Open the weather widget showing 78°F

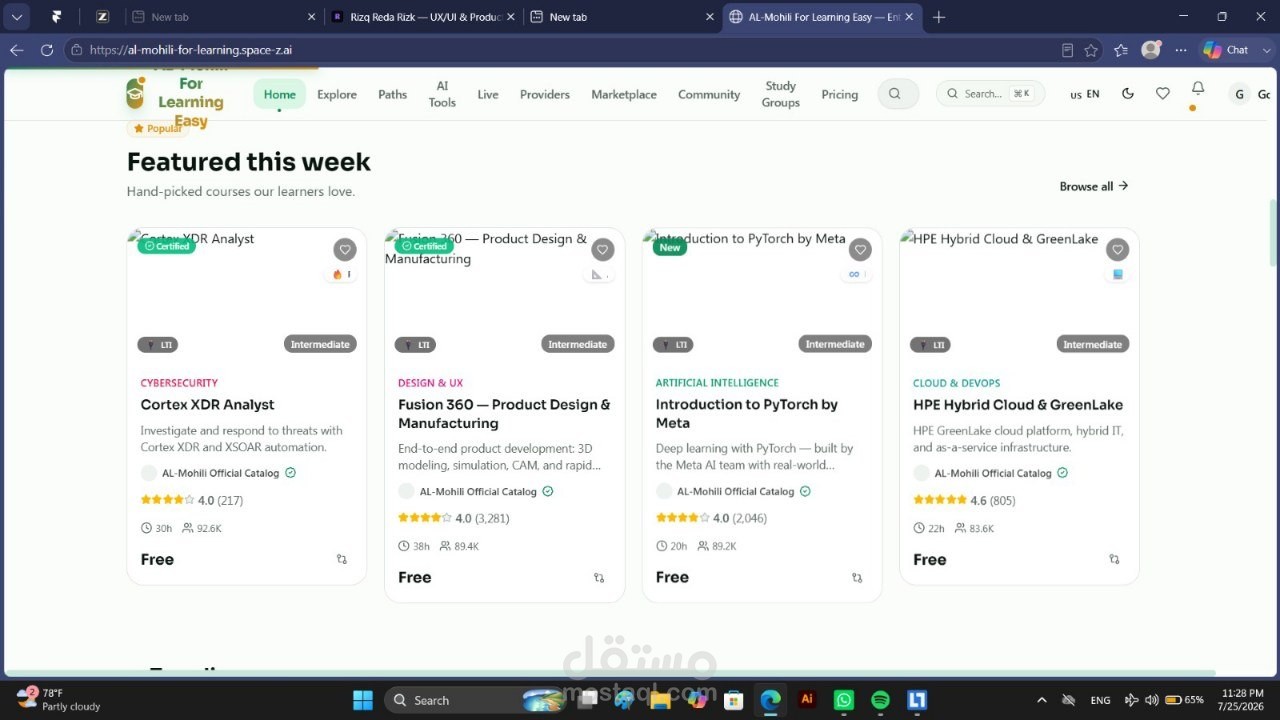(x=60, y=700)
